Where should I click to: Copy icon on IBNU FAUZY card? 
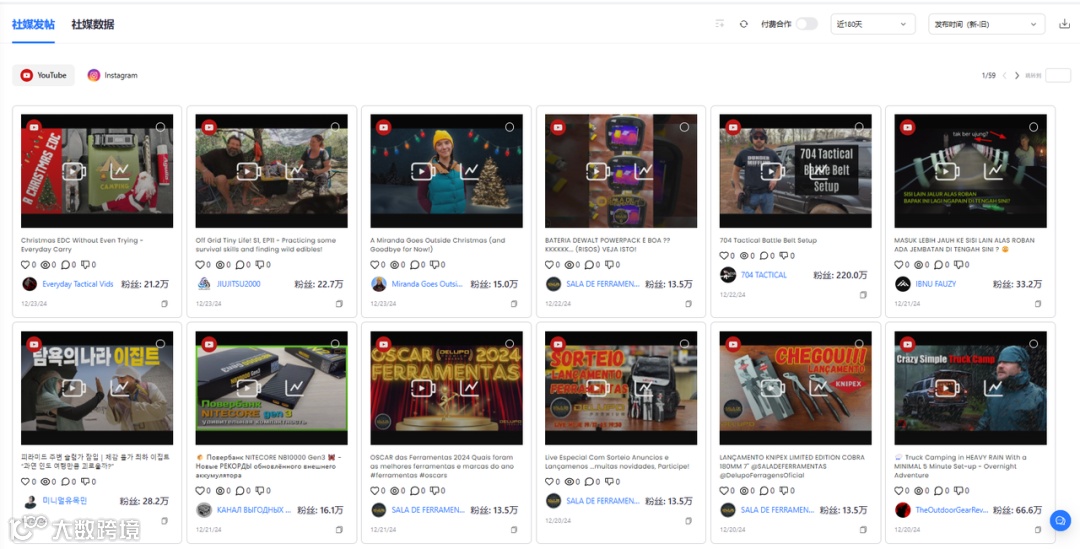pos(1038,303)
